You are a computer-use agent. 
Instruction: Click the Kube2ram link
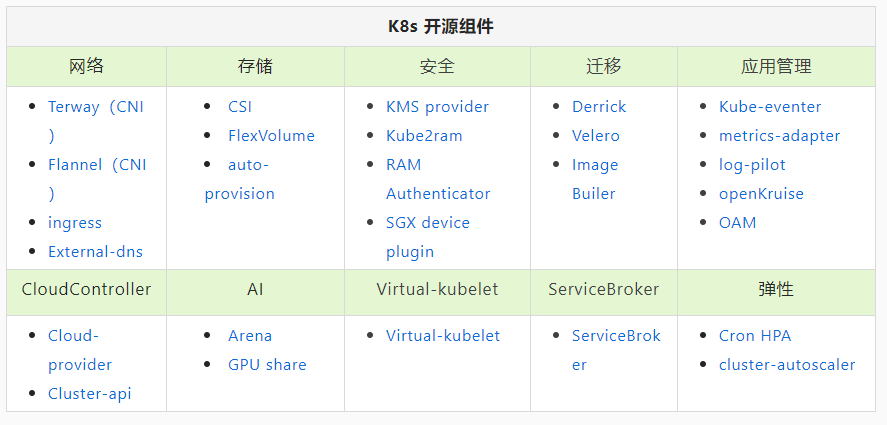pos(424,136)
